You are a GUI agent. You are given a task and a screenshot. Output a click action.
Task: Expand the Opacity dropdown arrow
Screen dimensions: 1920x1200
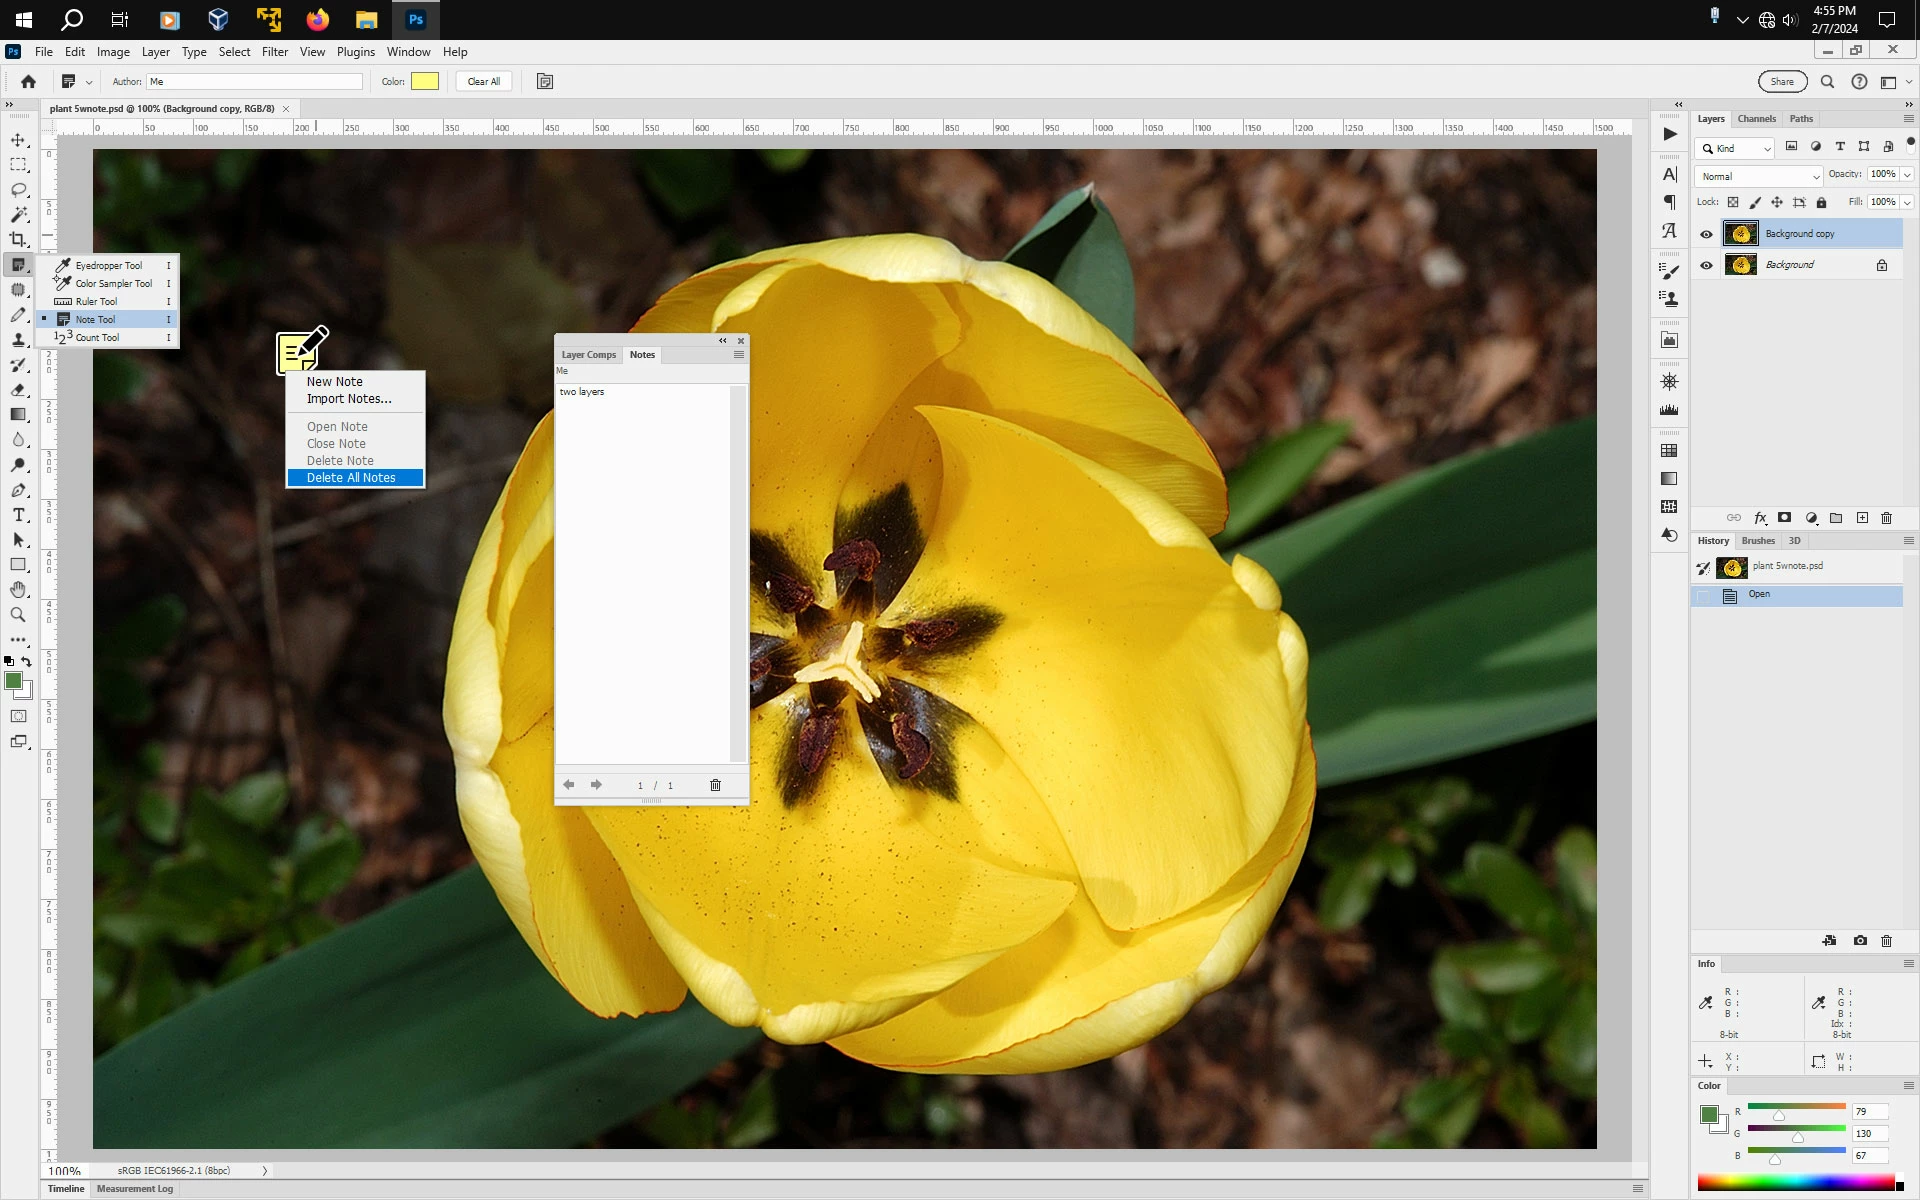tap(1907, 174)
